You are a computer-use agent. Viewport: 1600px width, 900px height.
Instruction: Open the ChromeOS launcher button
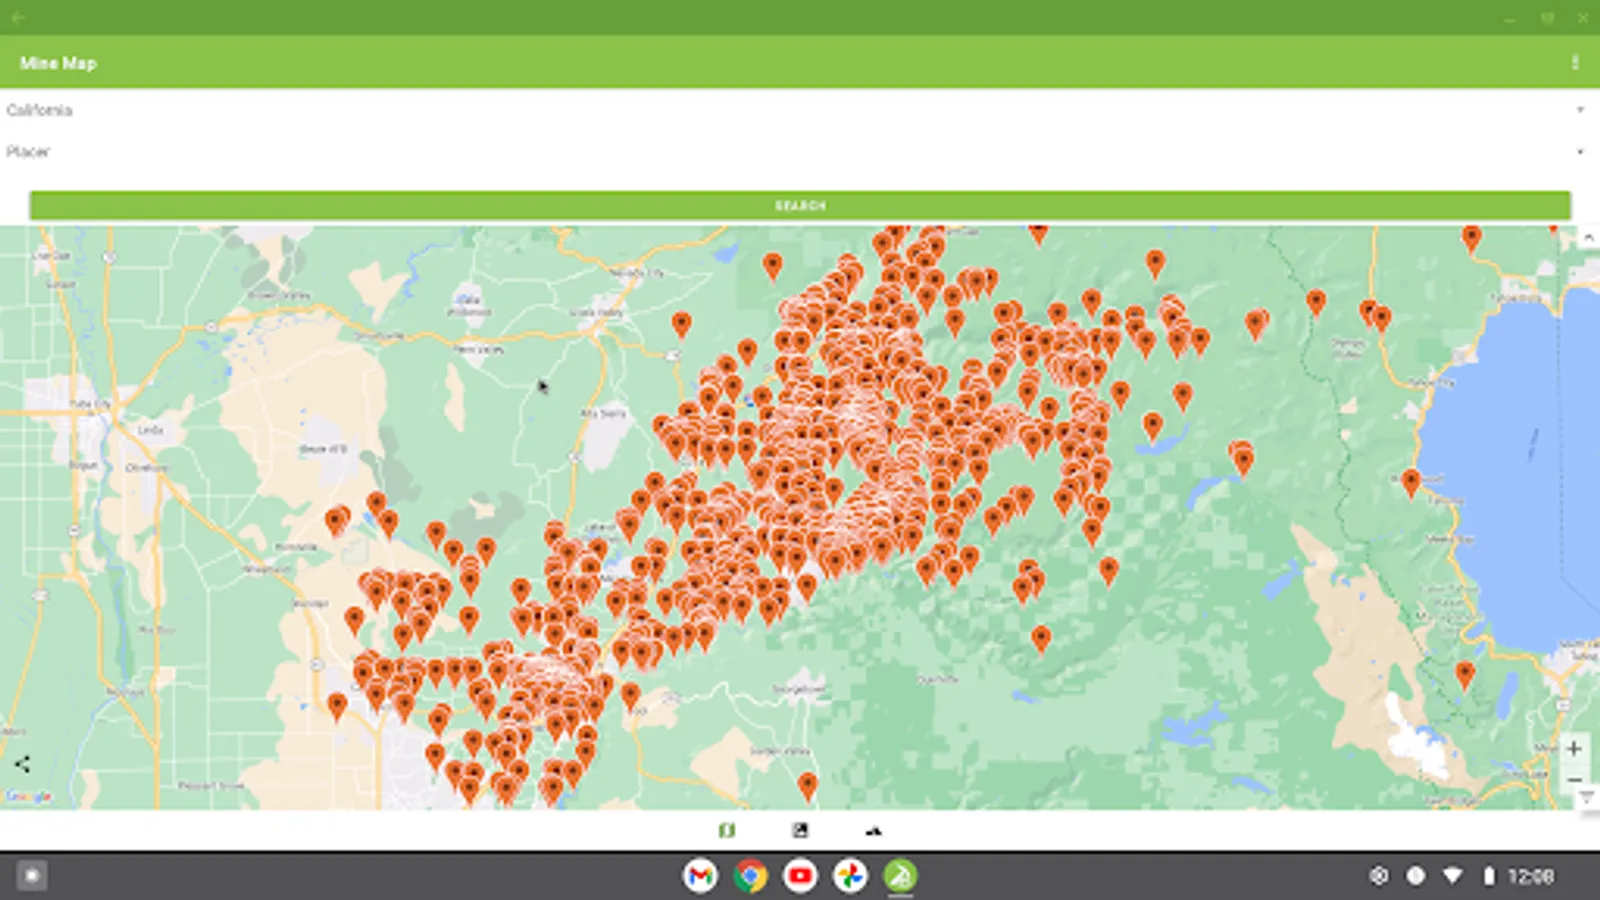(31, 876)
